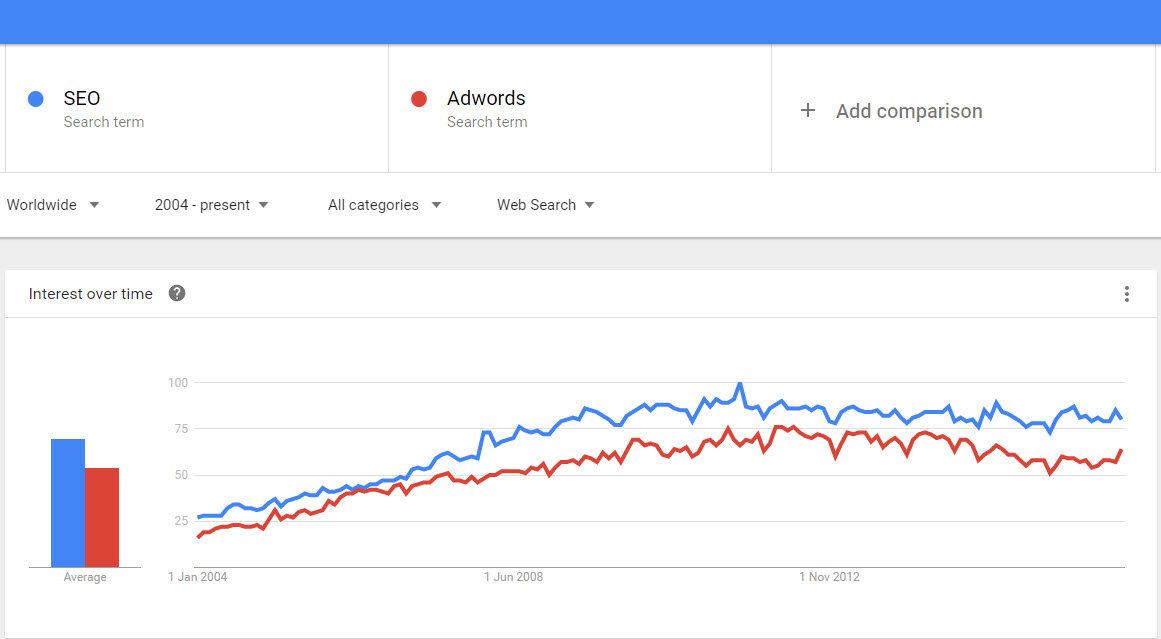The image size is (1161, 639).
Task: Toggle the SEO search term card
Action: click(x=195, y=107)
